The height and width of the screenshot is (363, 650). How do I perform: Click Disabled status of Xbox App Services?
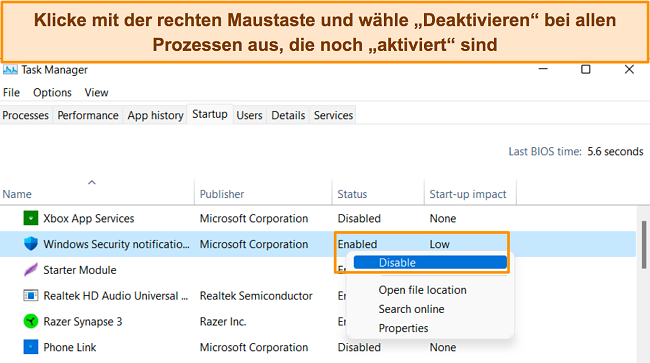[x=359, y=218]
